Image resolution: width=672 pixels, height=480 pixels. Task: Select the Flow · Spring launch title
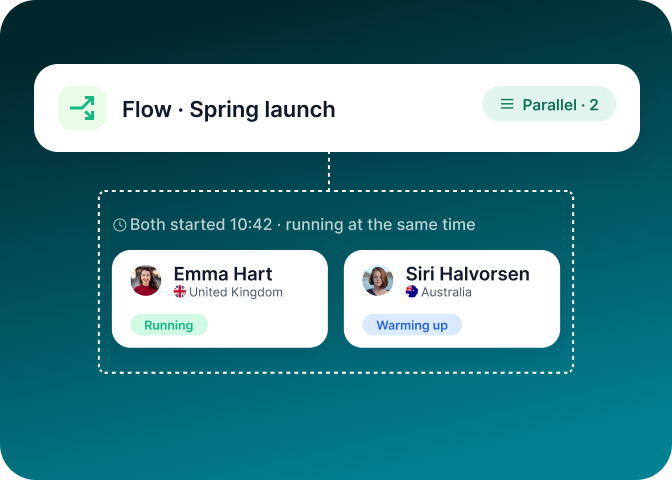click(228, 109)
